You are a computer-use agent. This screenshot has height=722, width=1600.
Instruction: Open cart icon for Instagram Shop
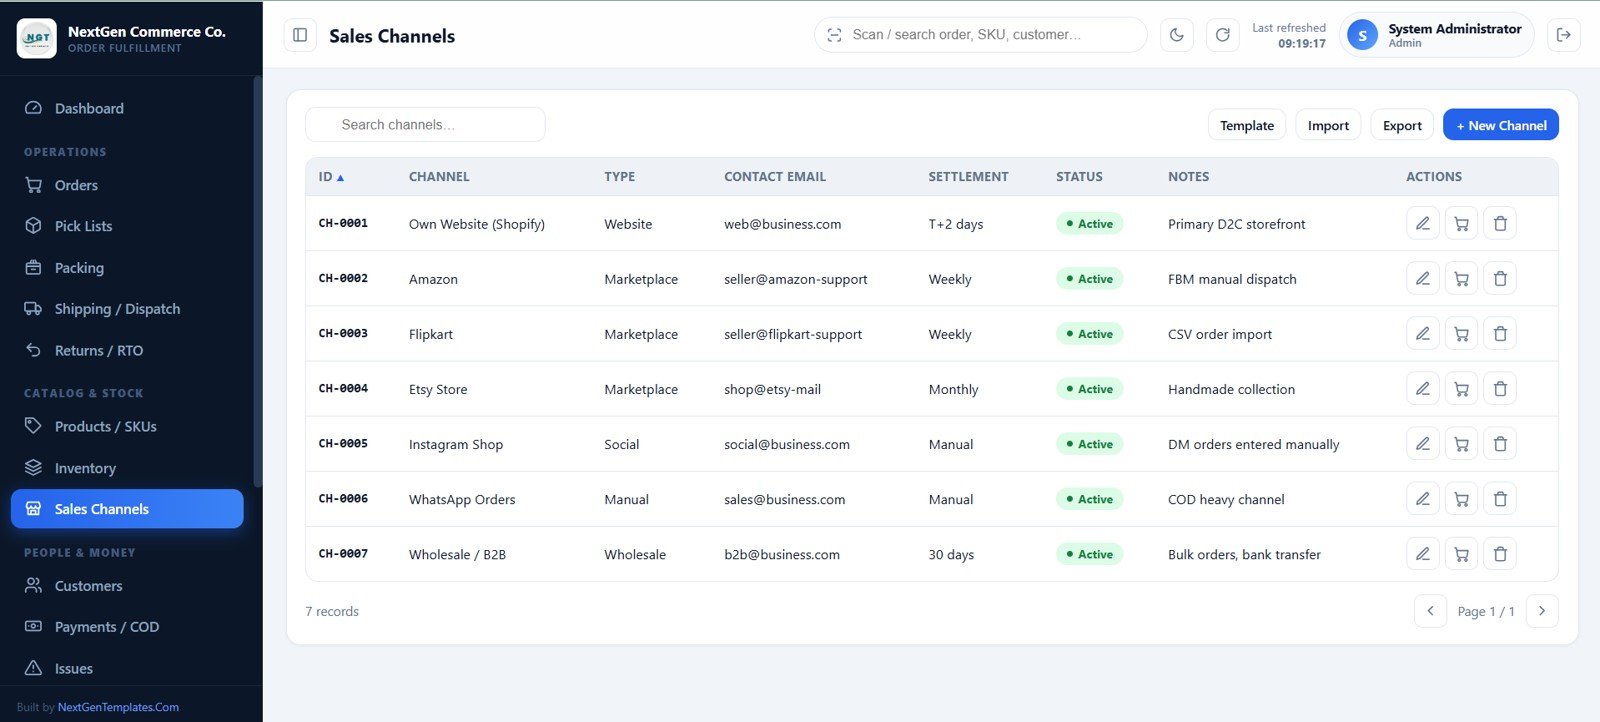coord(1461,443)
